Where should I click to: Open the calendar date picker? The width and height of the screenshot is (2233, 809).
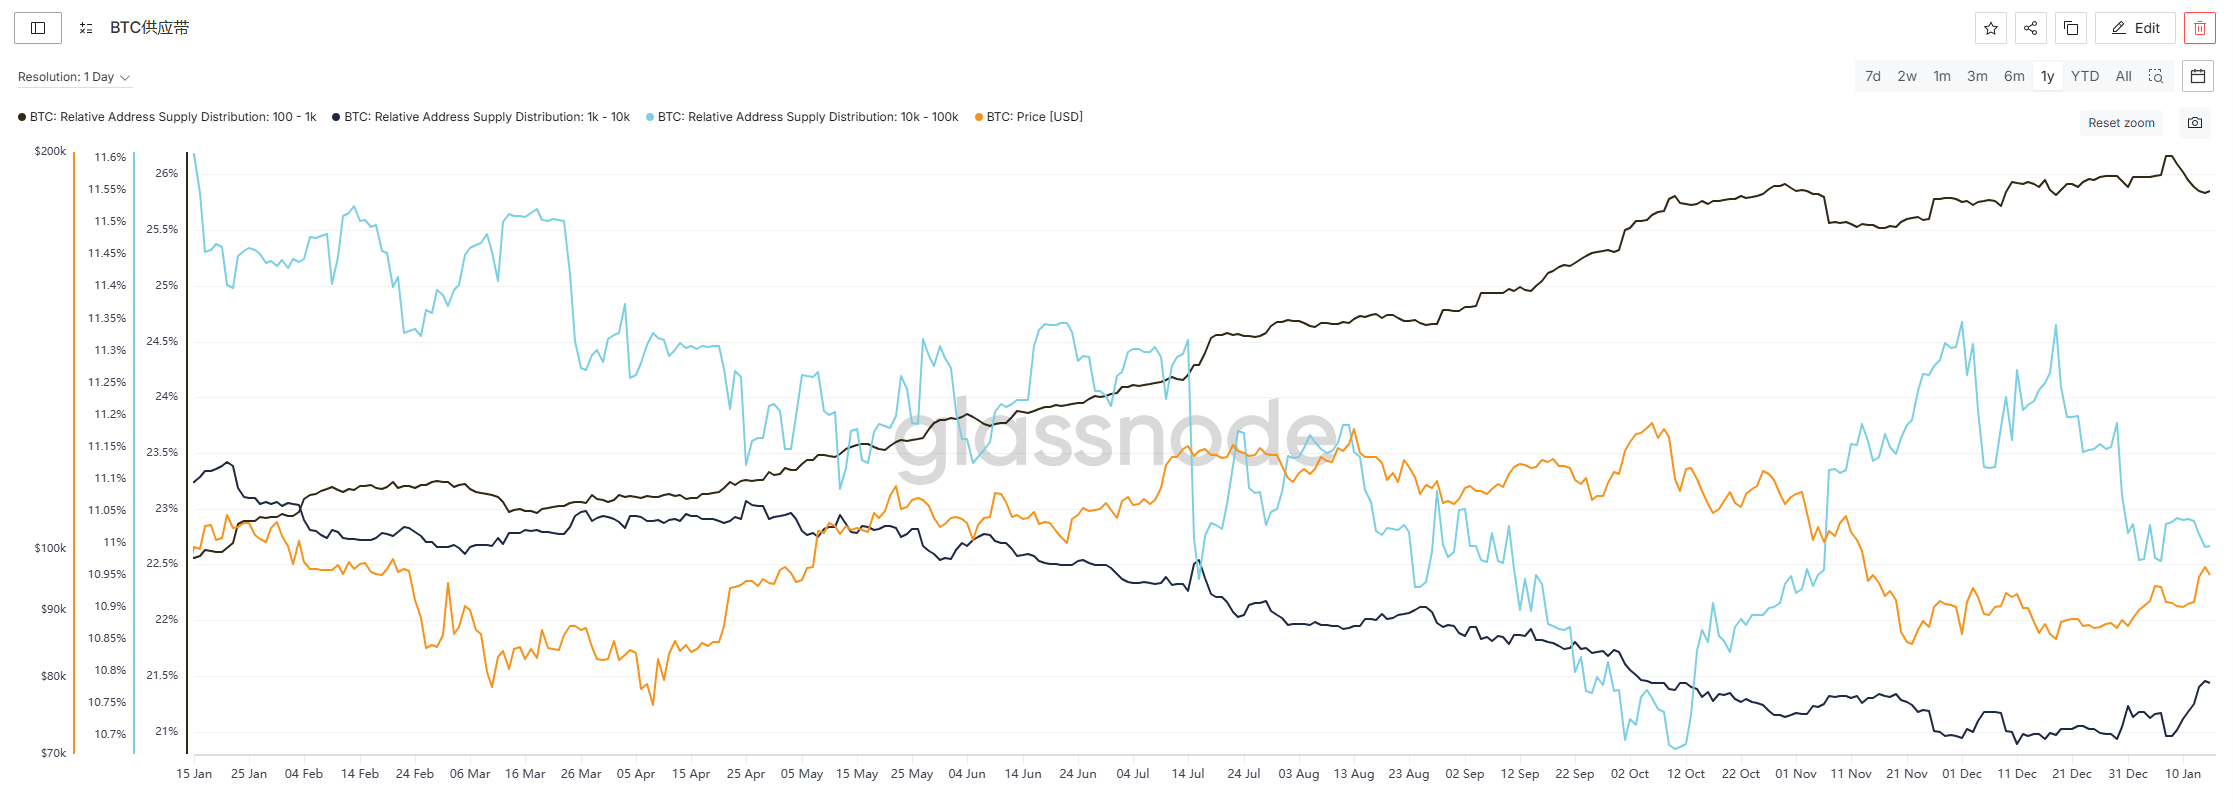[2198, 76]
